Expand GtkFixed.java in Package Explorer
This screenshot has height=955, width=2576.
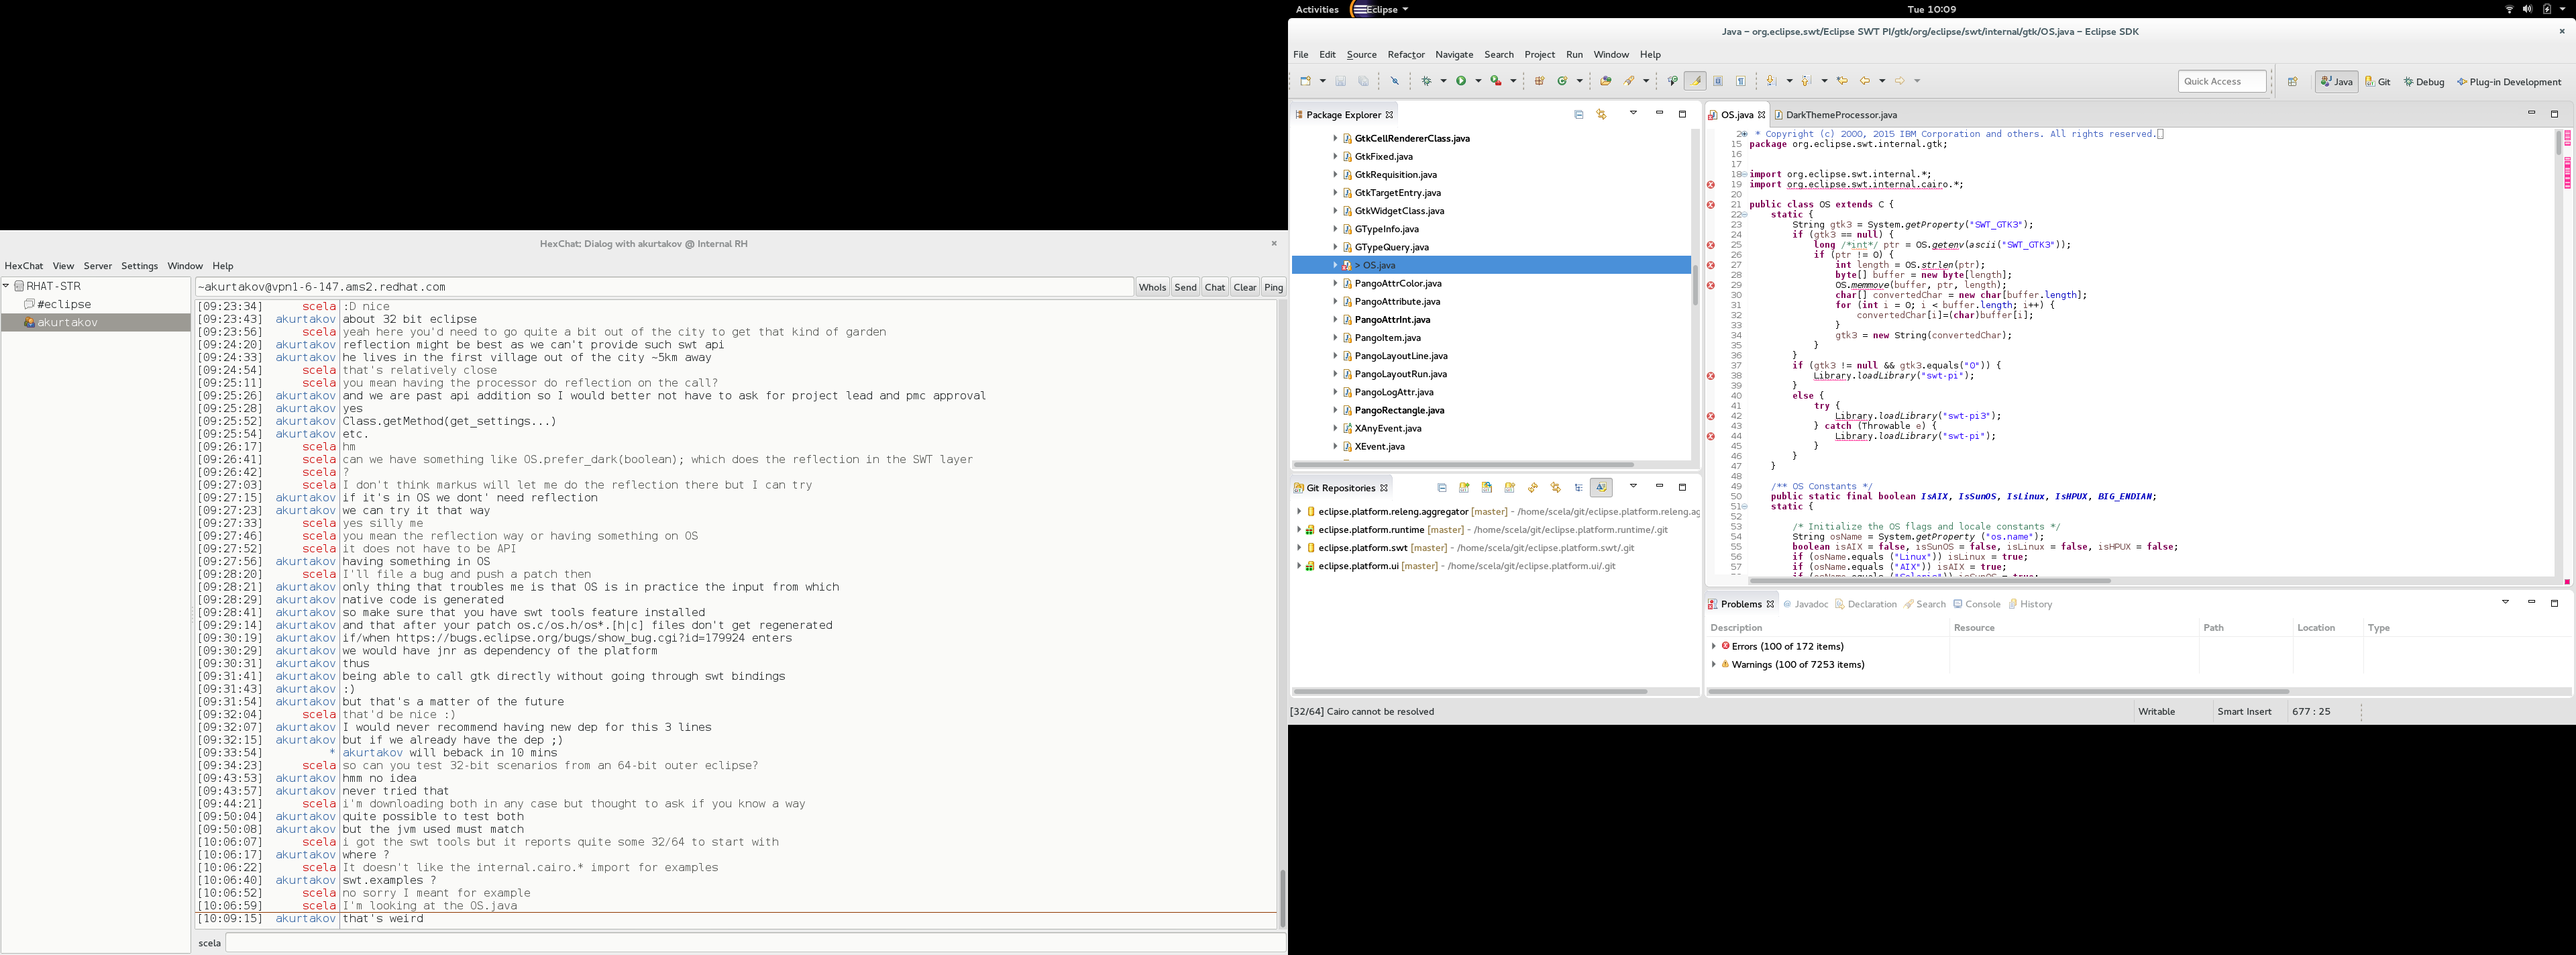tap(1335, 157)
